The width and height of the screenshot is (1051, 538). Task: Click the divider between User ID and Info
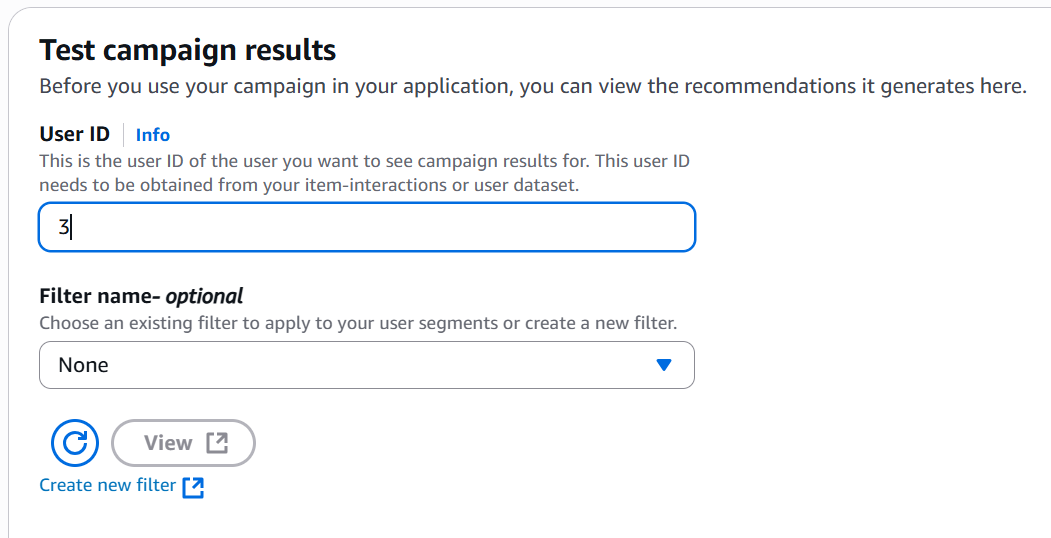(x=123, y=135)
